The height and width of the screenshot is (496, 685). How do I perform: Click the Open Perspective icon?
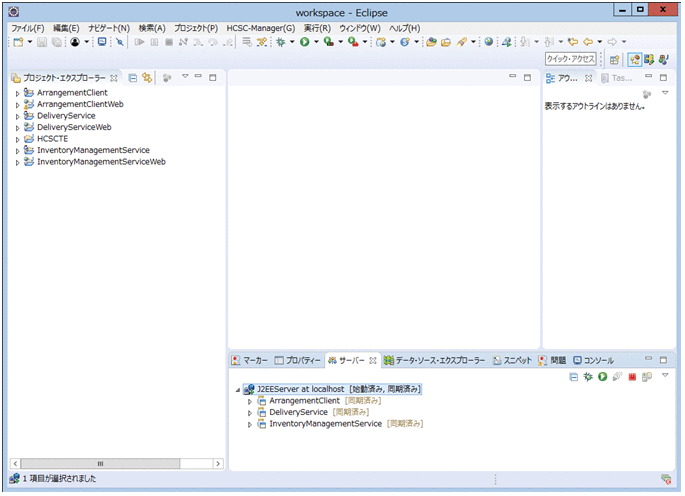(614, 59)
